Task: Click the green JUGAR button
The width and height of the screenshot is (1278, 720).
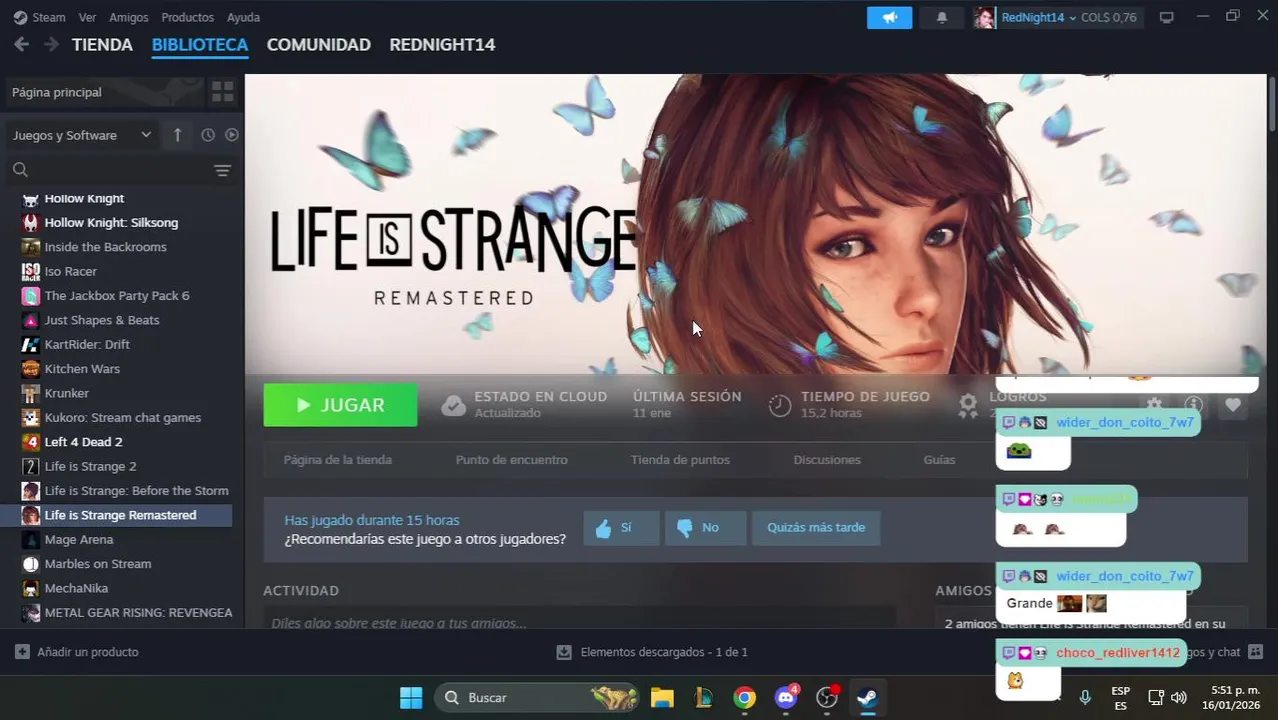Action: point(340,405)
